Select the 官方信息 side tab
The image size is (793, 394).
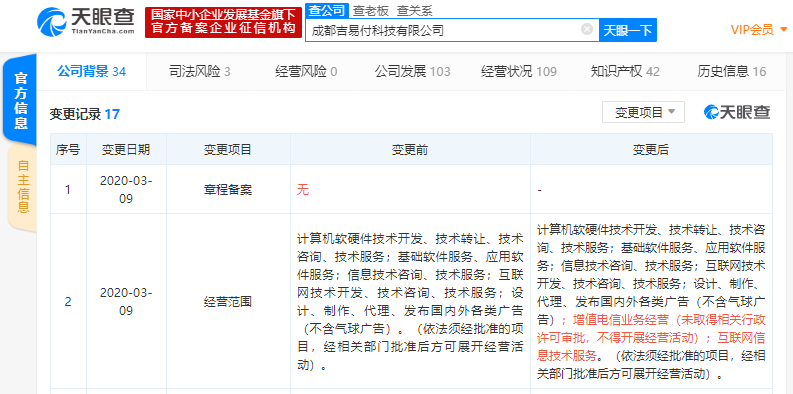[20, 101]
